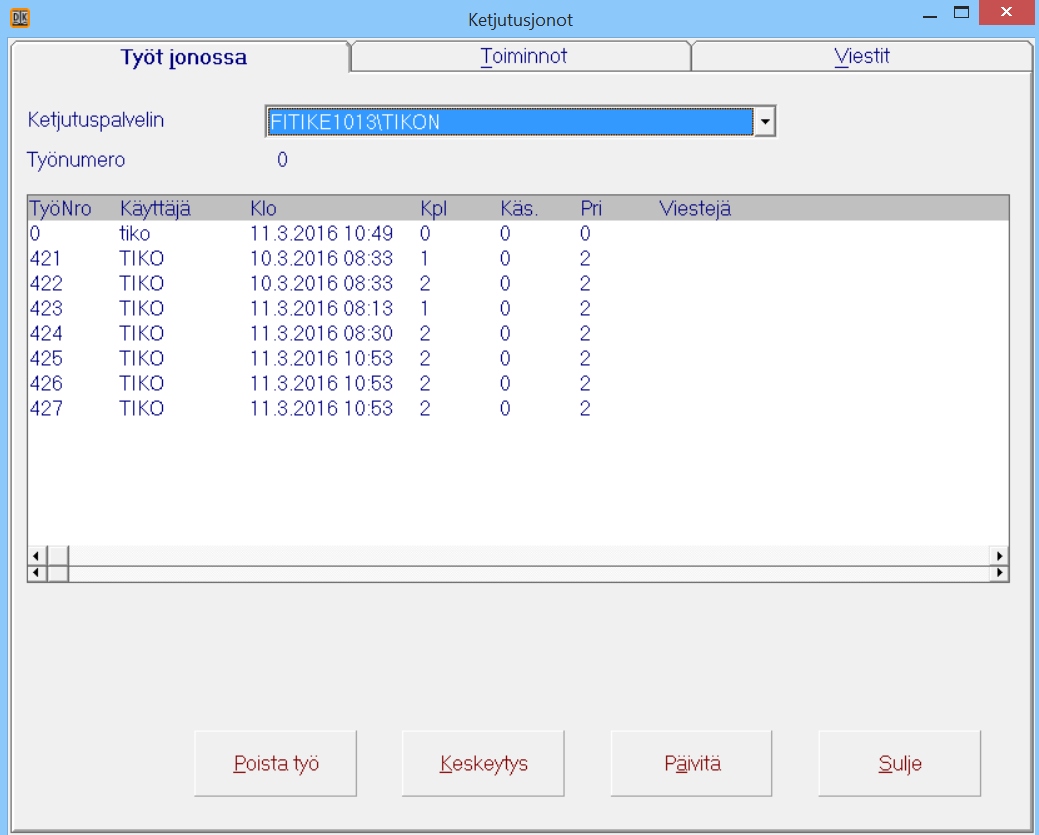
Task: Select job row 421
Action: point(518,258)
